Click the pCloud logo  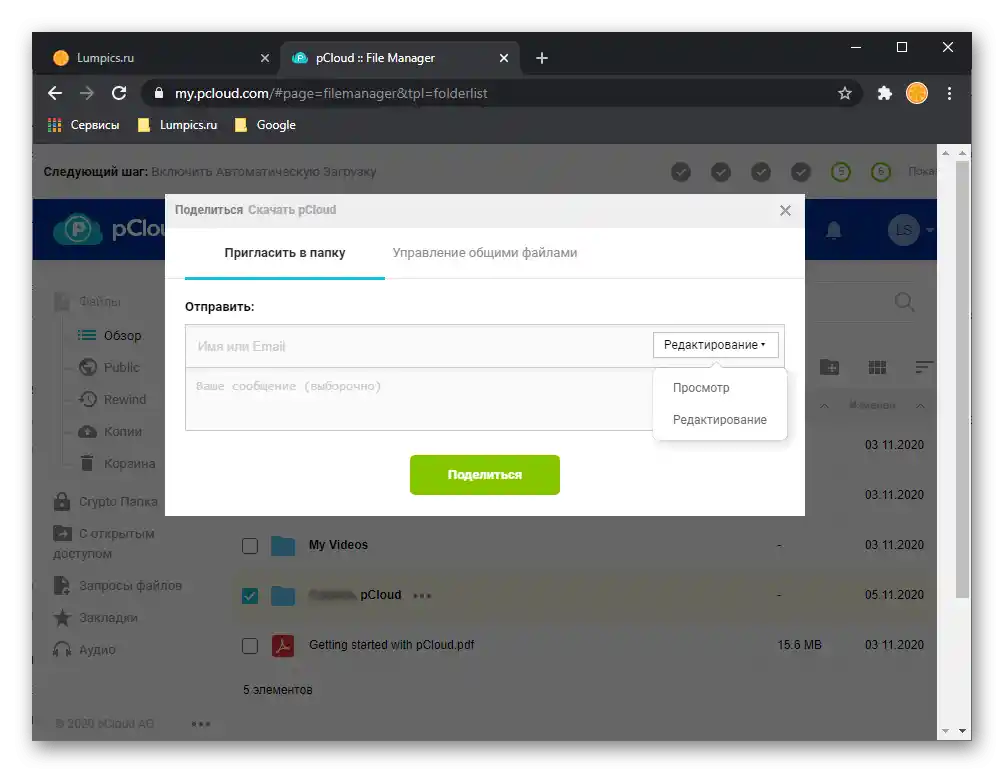pyautogui.click(x=108, y=229)
